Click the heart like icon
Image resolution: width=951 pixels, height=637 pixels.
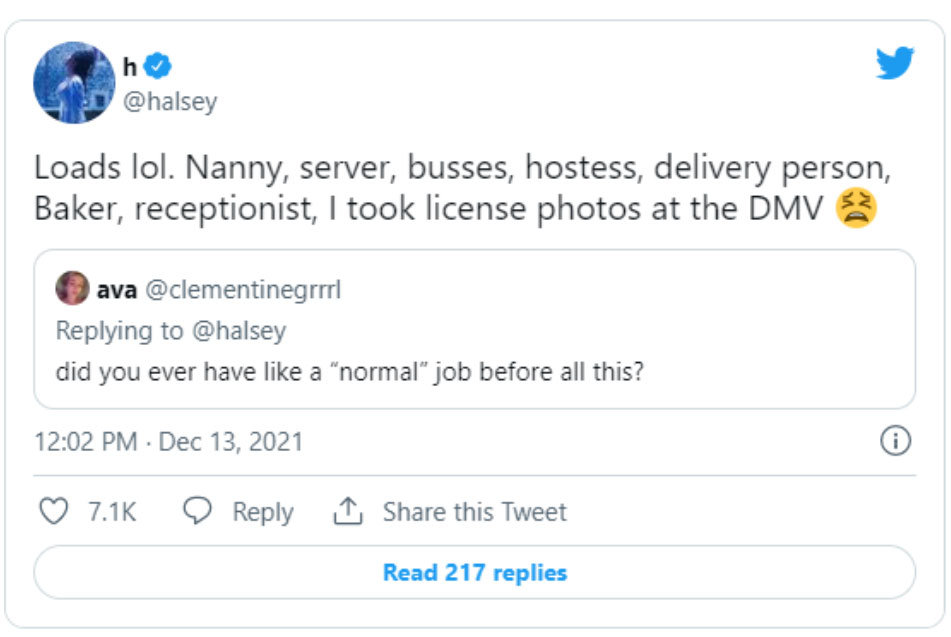pos(52,512)
